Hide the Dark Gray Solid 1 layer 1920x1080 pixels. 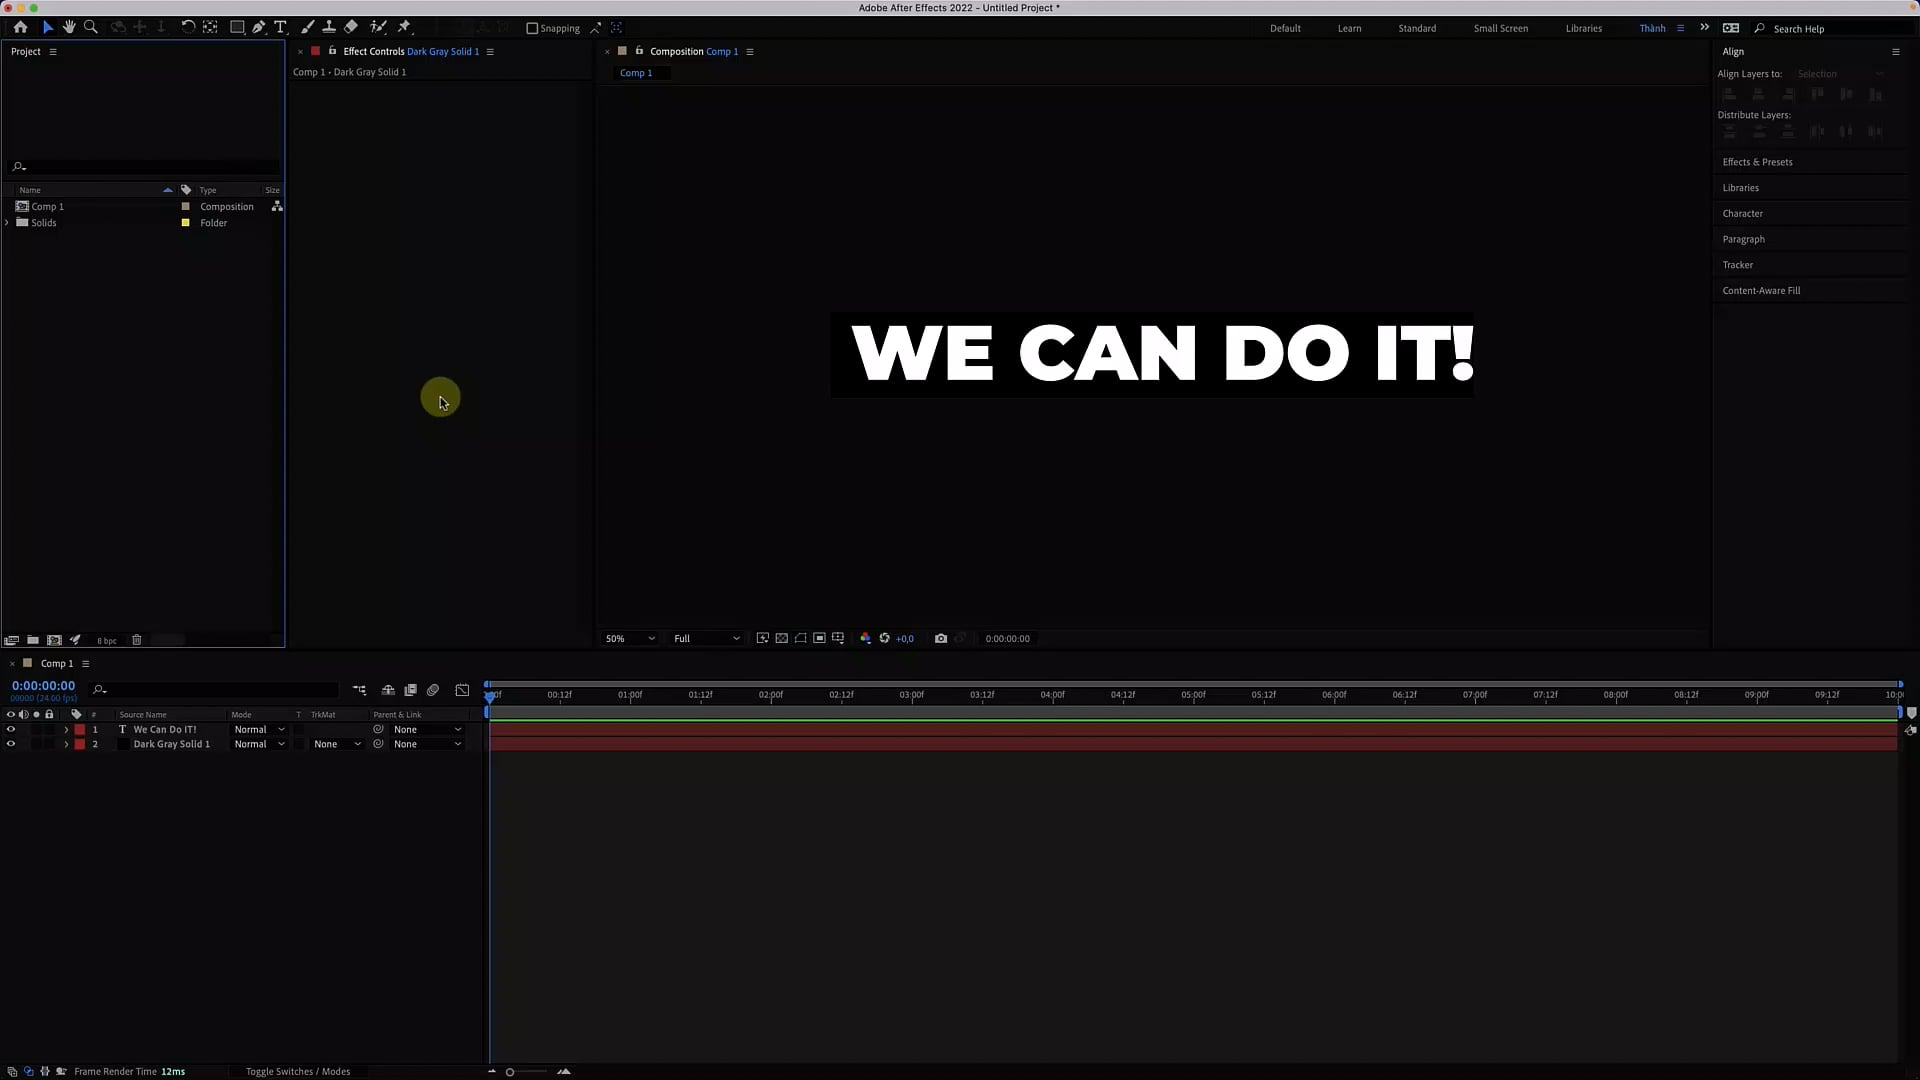[x=11, y=744]
